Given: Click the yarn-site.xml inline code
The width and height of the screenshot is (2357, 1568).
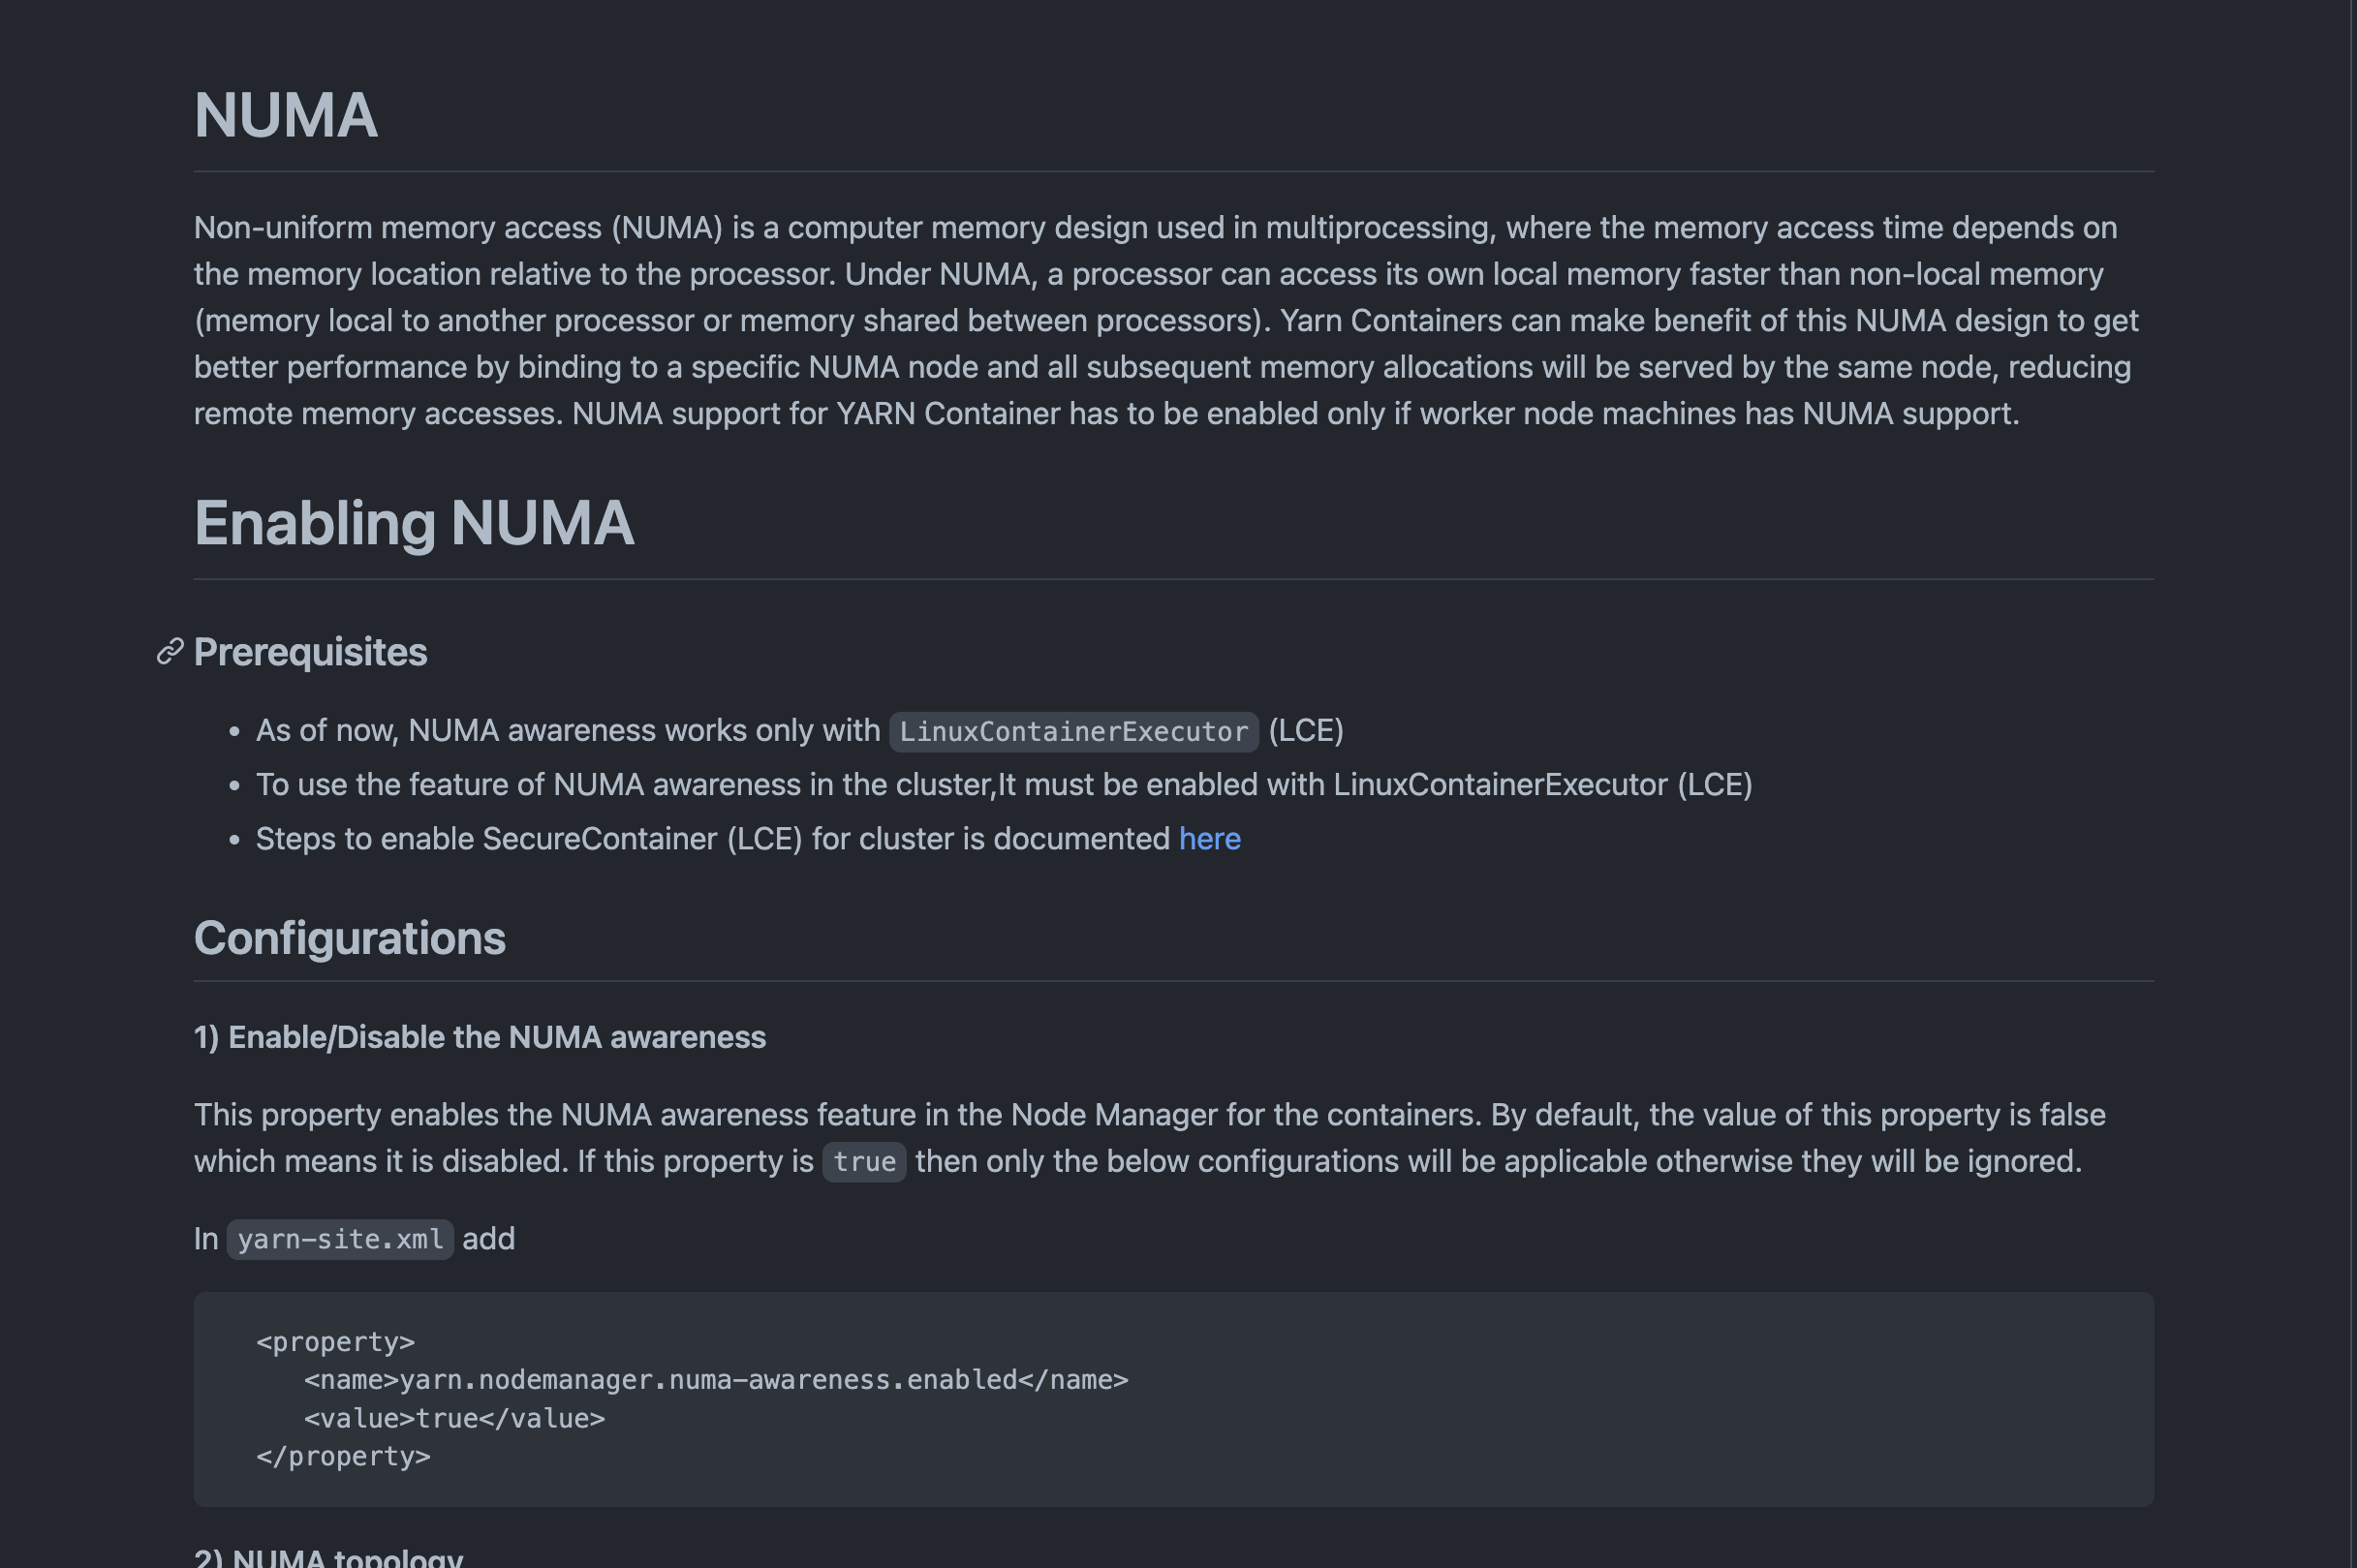Looking at the screenshot, I should [340, 1240].
